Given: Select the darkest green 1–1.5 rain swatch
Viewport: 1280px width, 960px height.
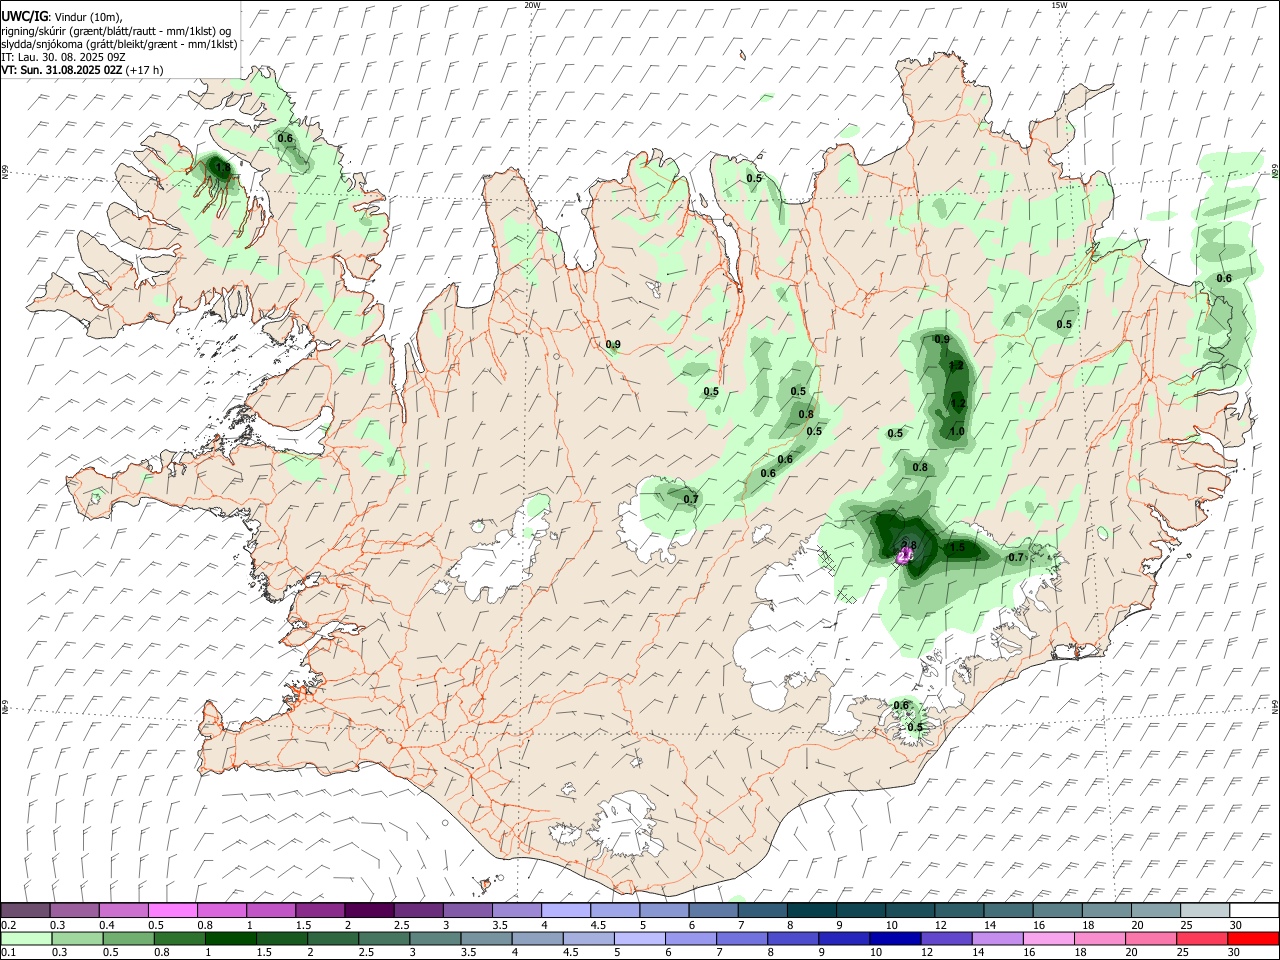Looking at the screenshot, I should 229,938.
